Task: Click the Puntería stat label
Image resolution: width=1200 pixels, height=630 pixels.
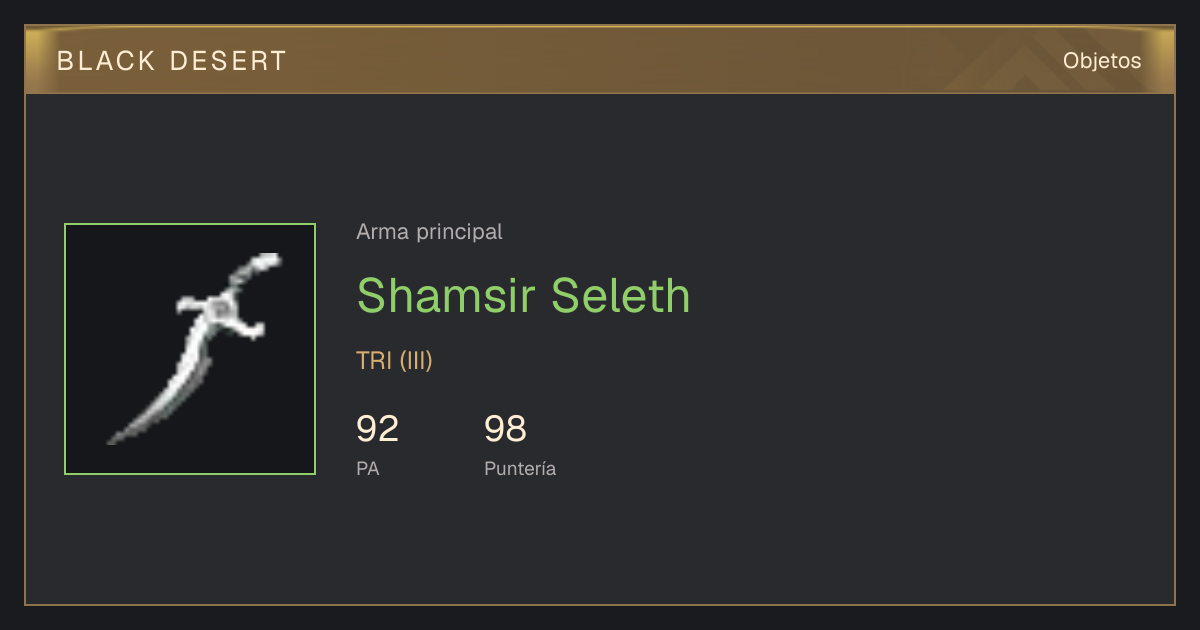Action: coord(520,468)
